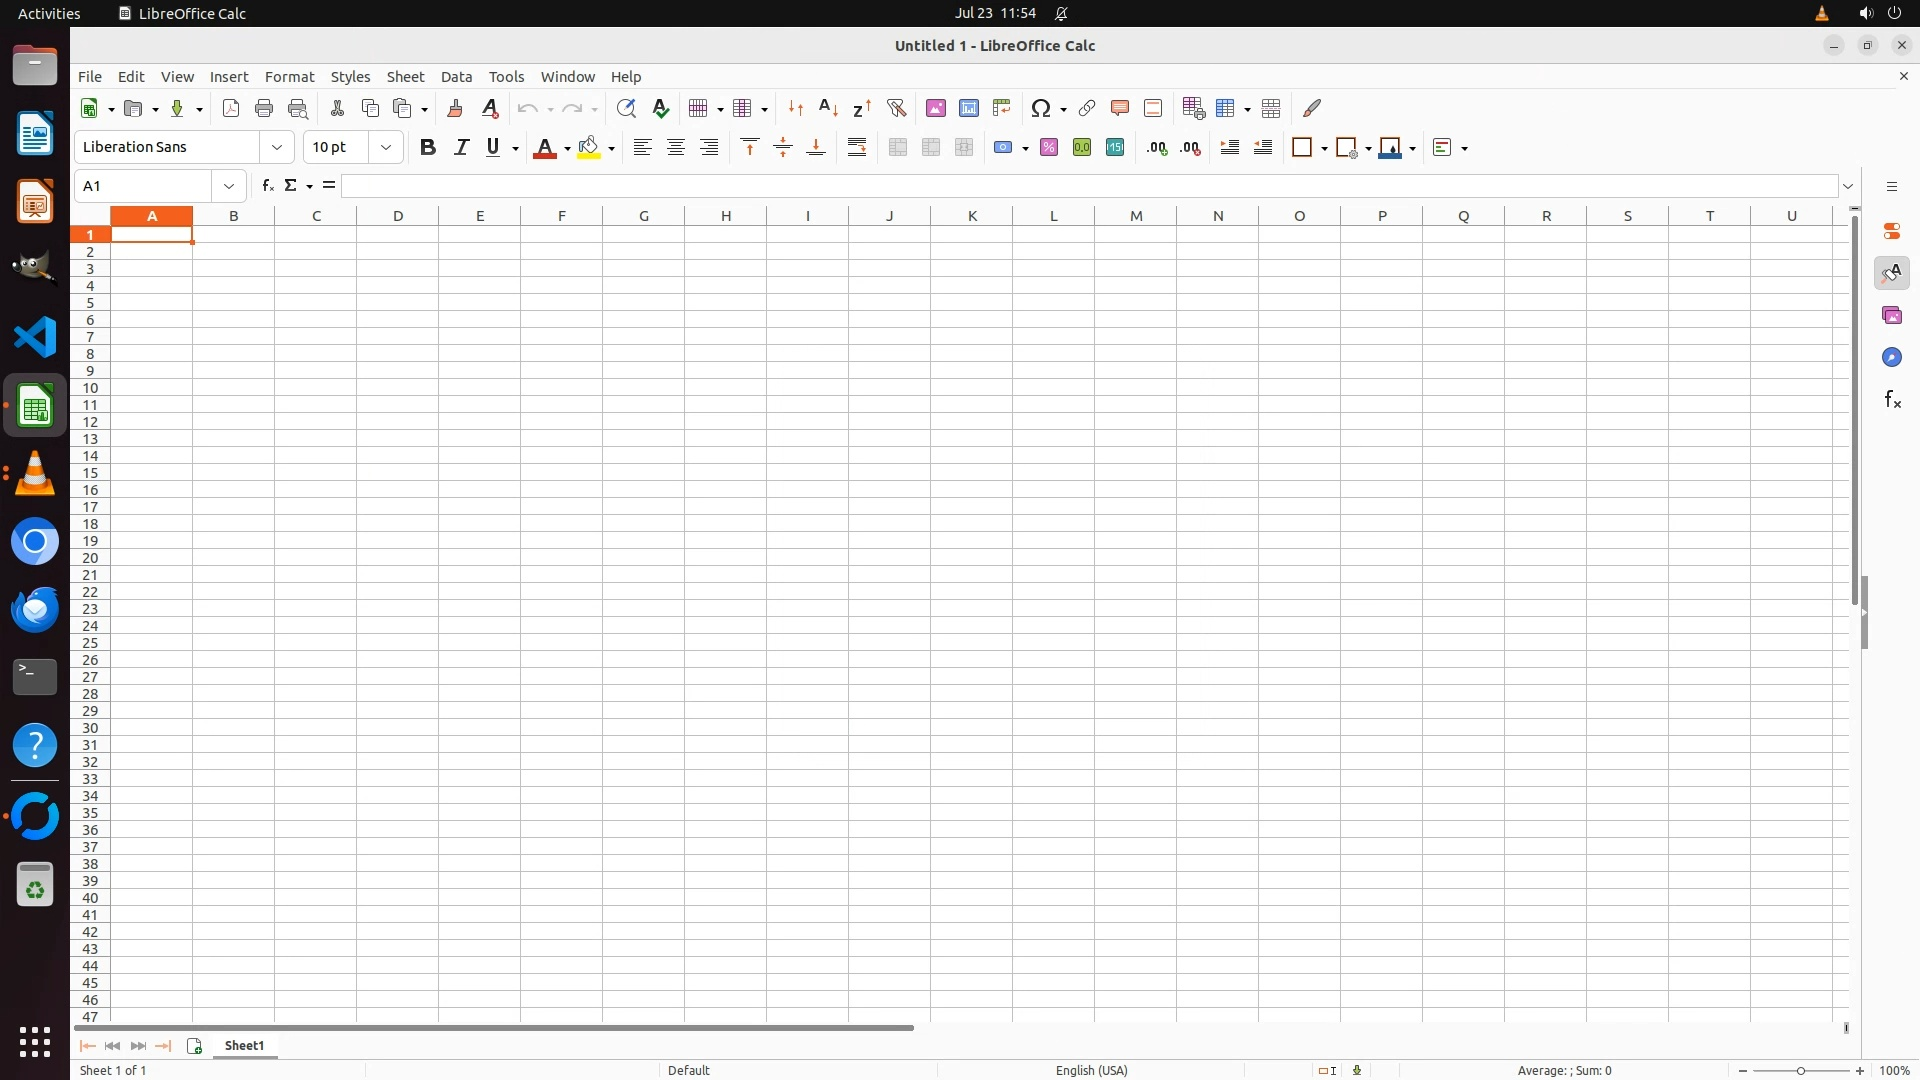
Task: Click Sort Ascending toolbar icon
Action: 828,108
